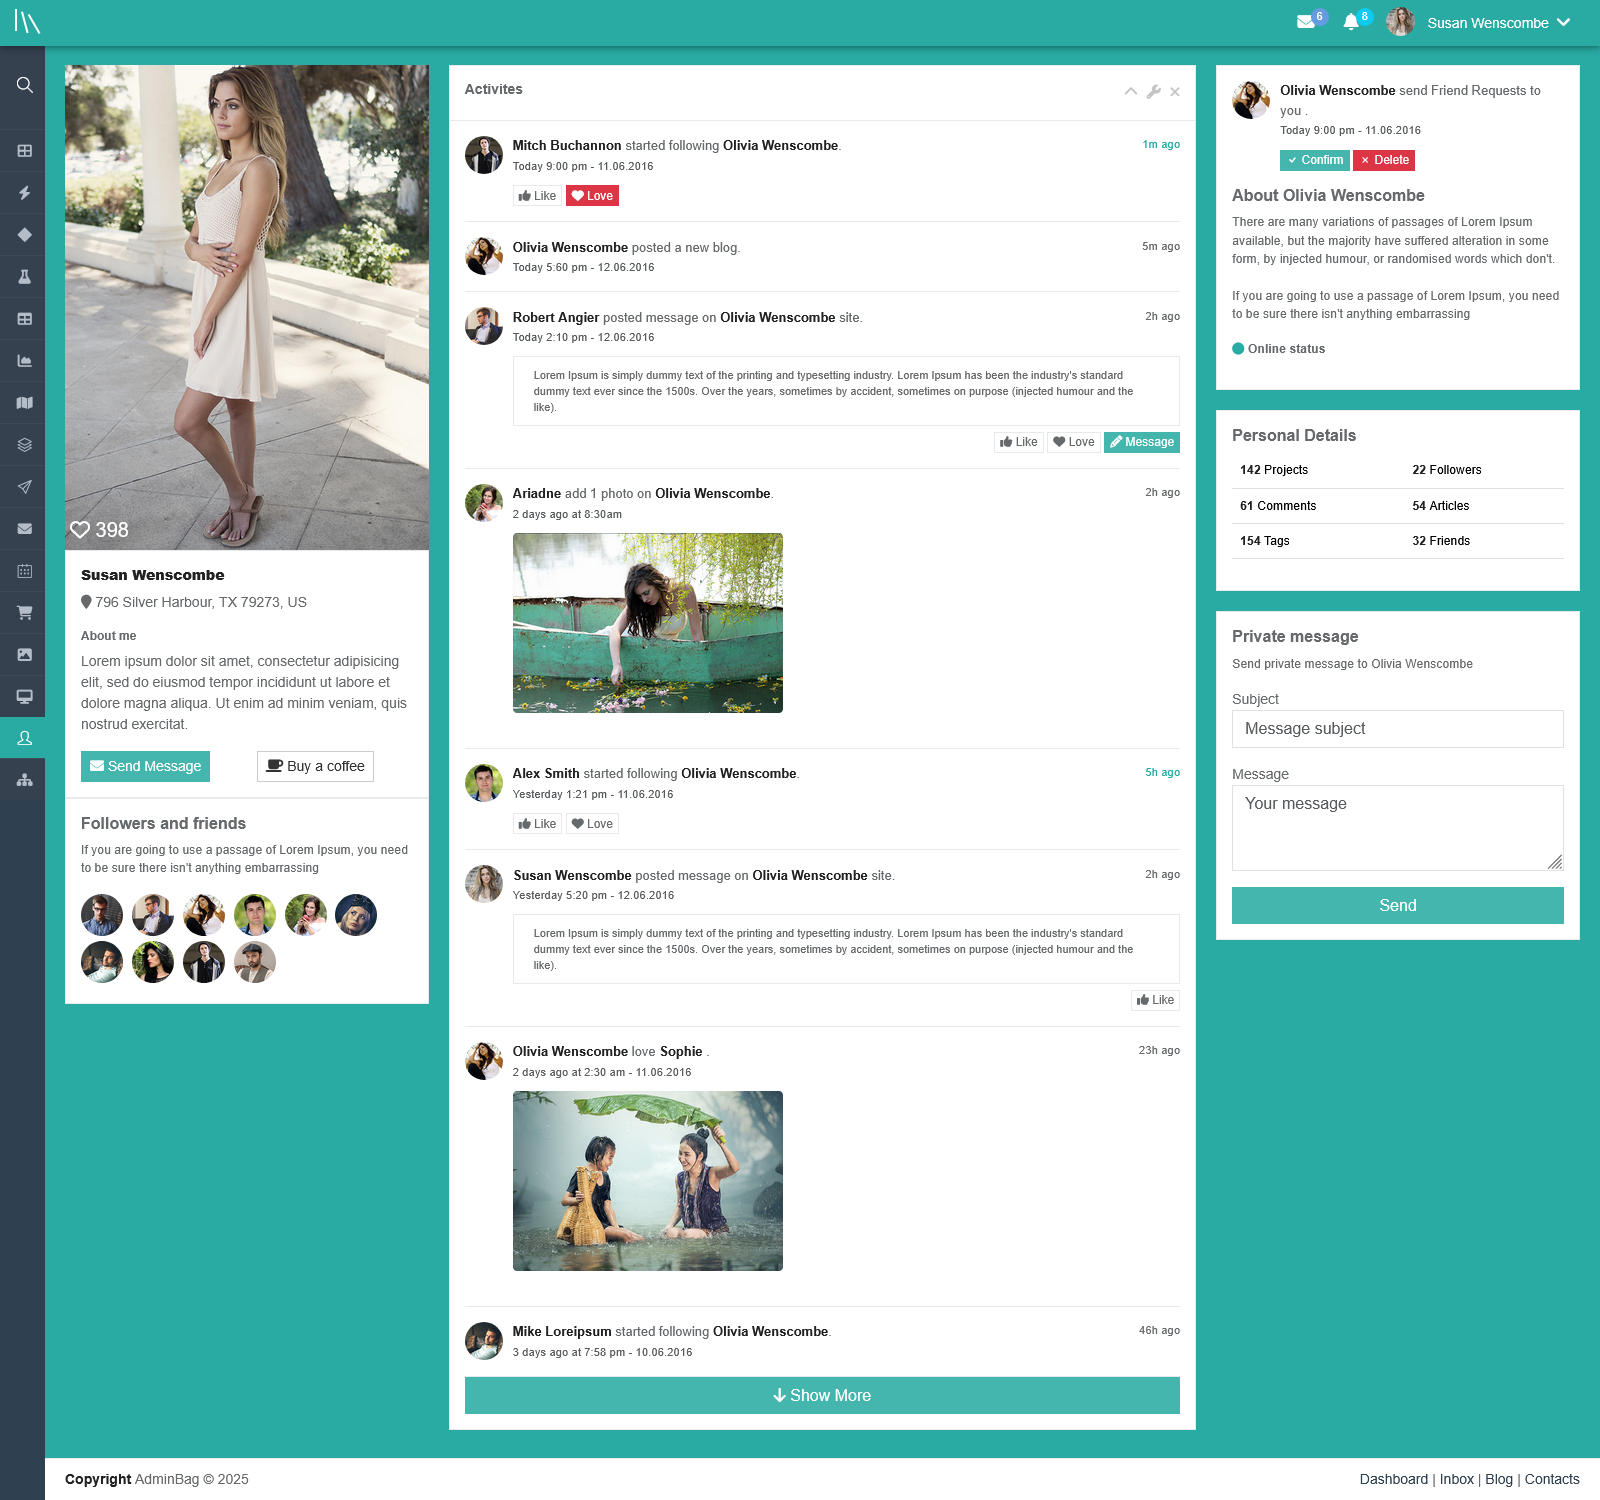Reply with Message to Robert Angier's post
The width and height of the screenshot is (1600, 1500).
(1142, 442)
